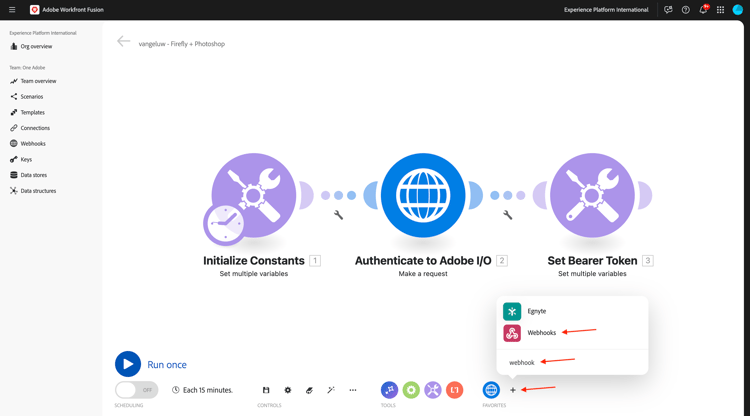
Task: Click wrench between Initialize Constants and Authenticate
Action: [x=338, y=215]
